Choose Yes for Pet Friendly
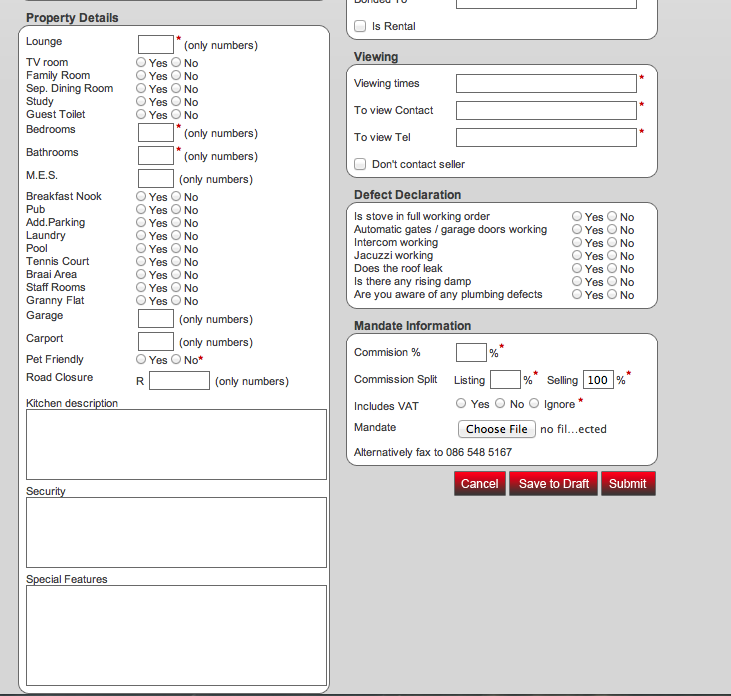 142,359
